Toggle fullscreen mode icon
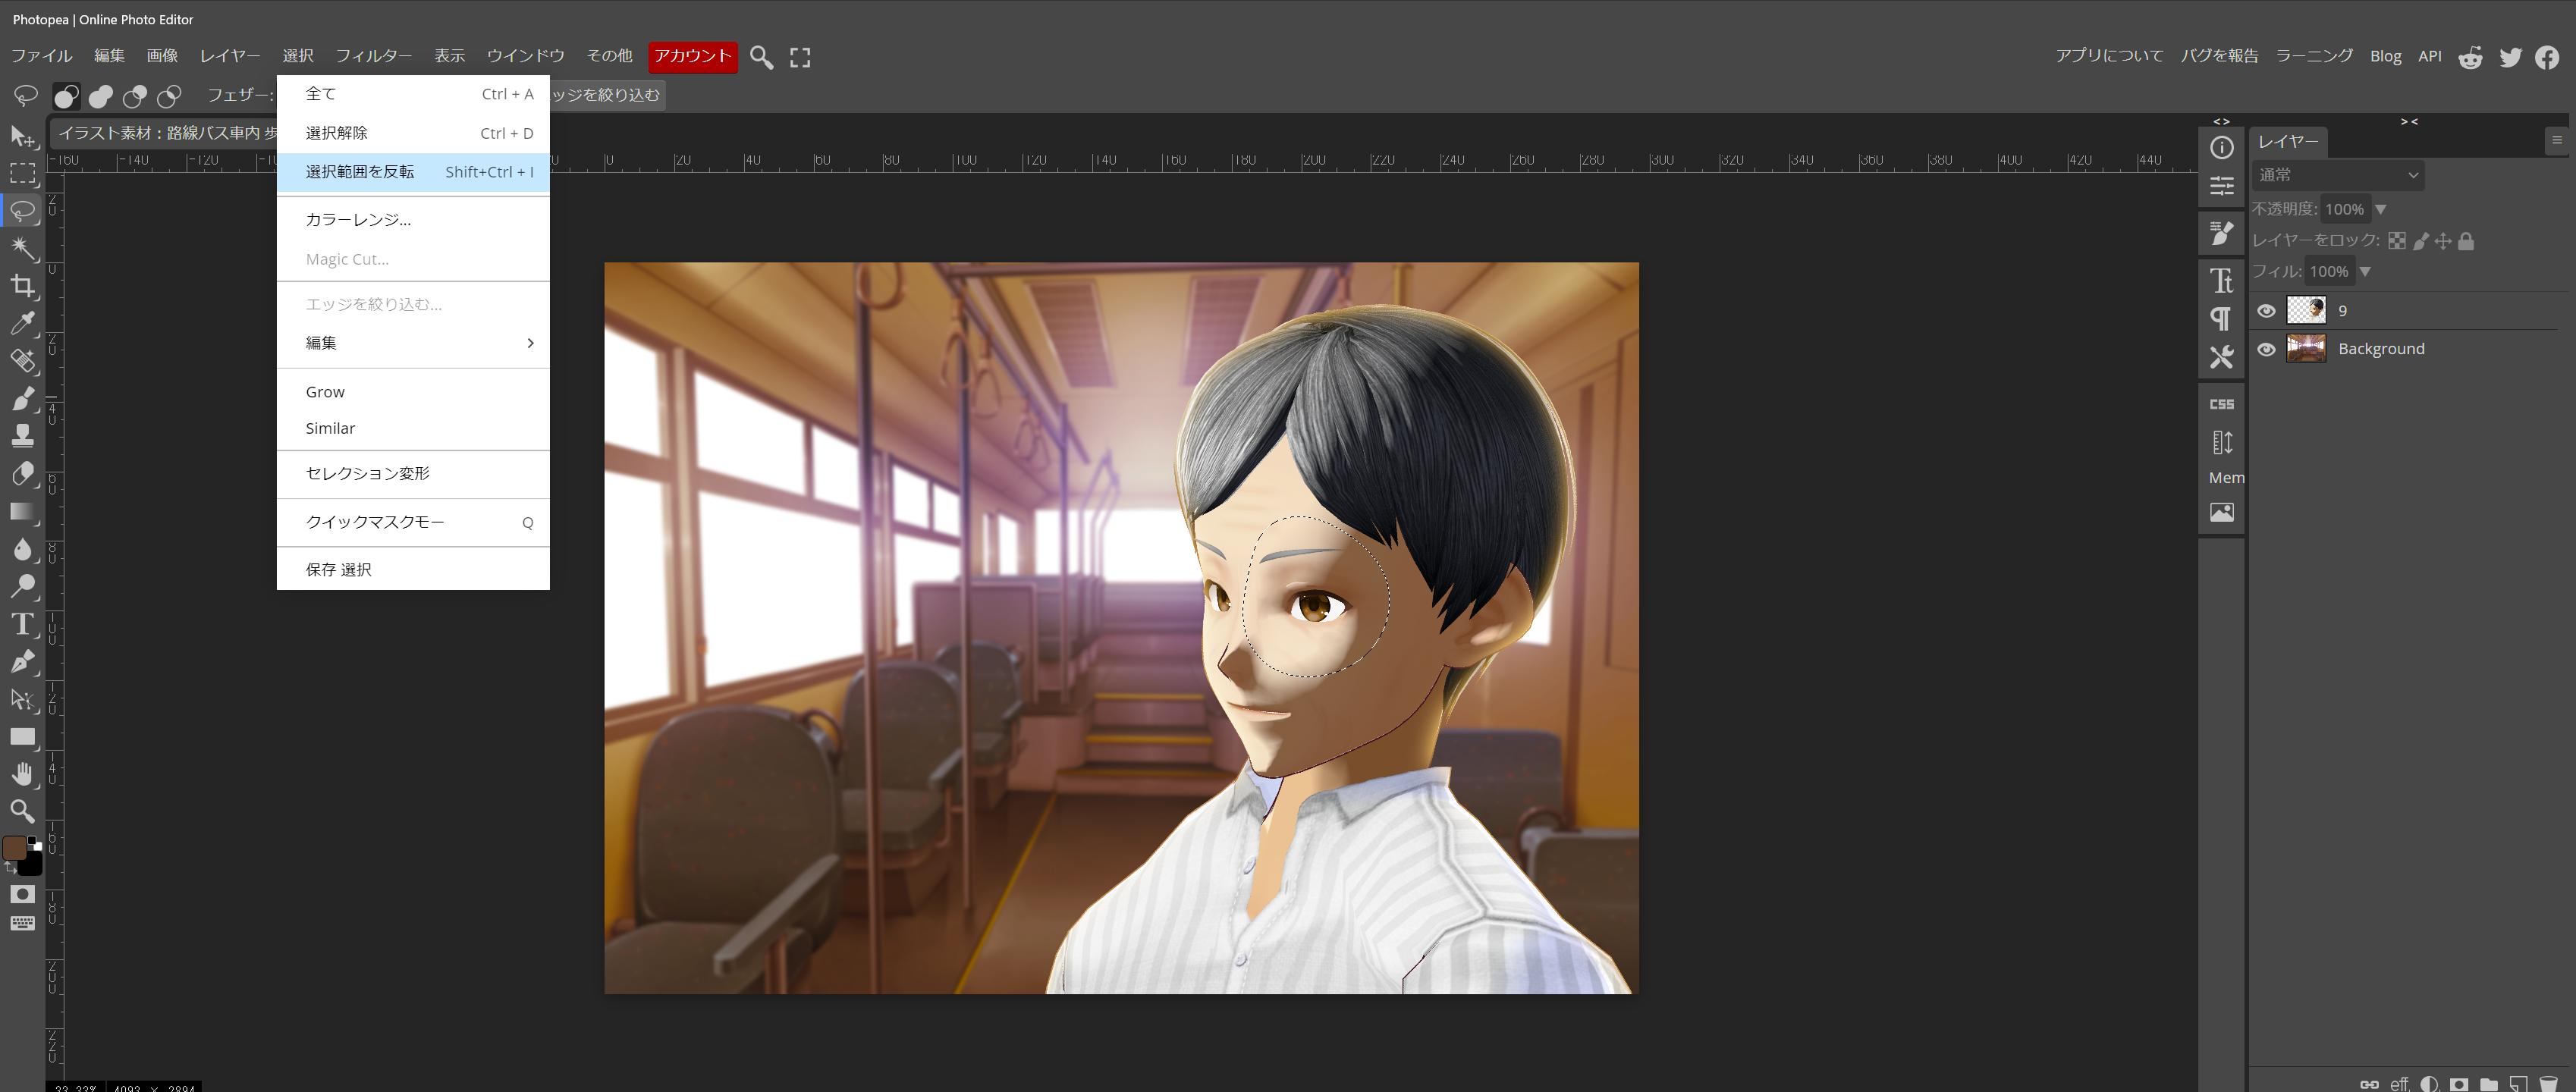 [x=800, y=57]
